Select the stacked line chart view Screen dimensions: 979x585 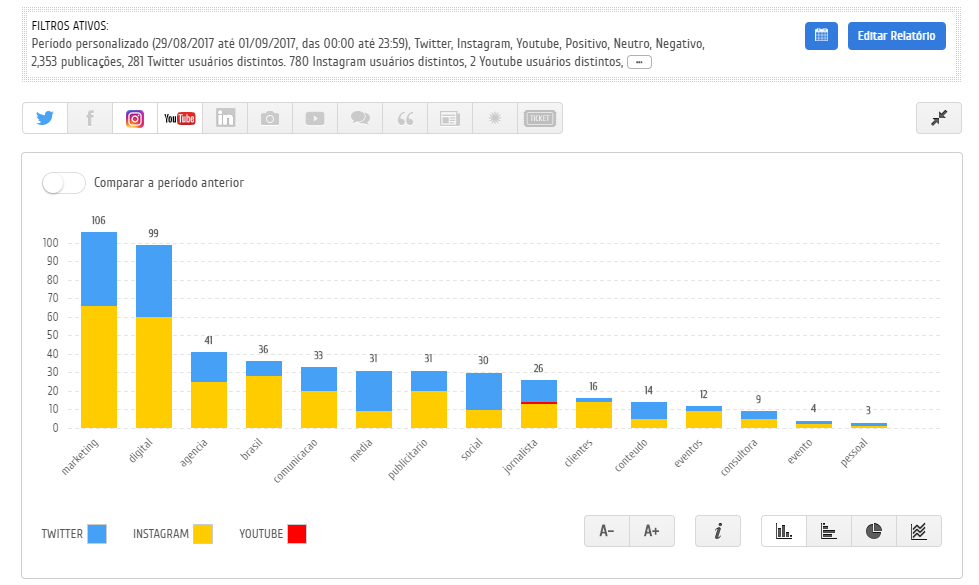point(919,531)
